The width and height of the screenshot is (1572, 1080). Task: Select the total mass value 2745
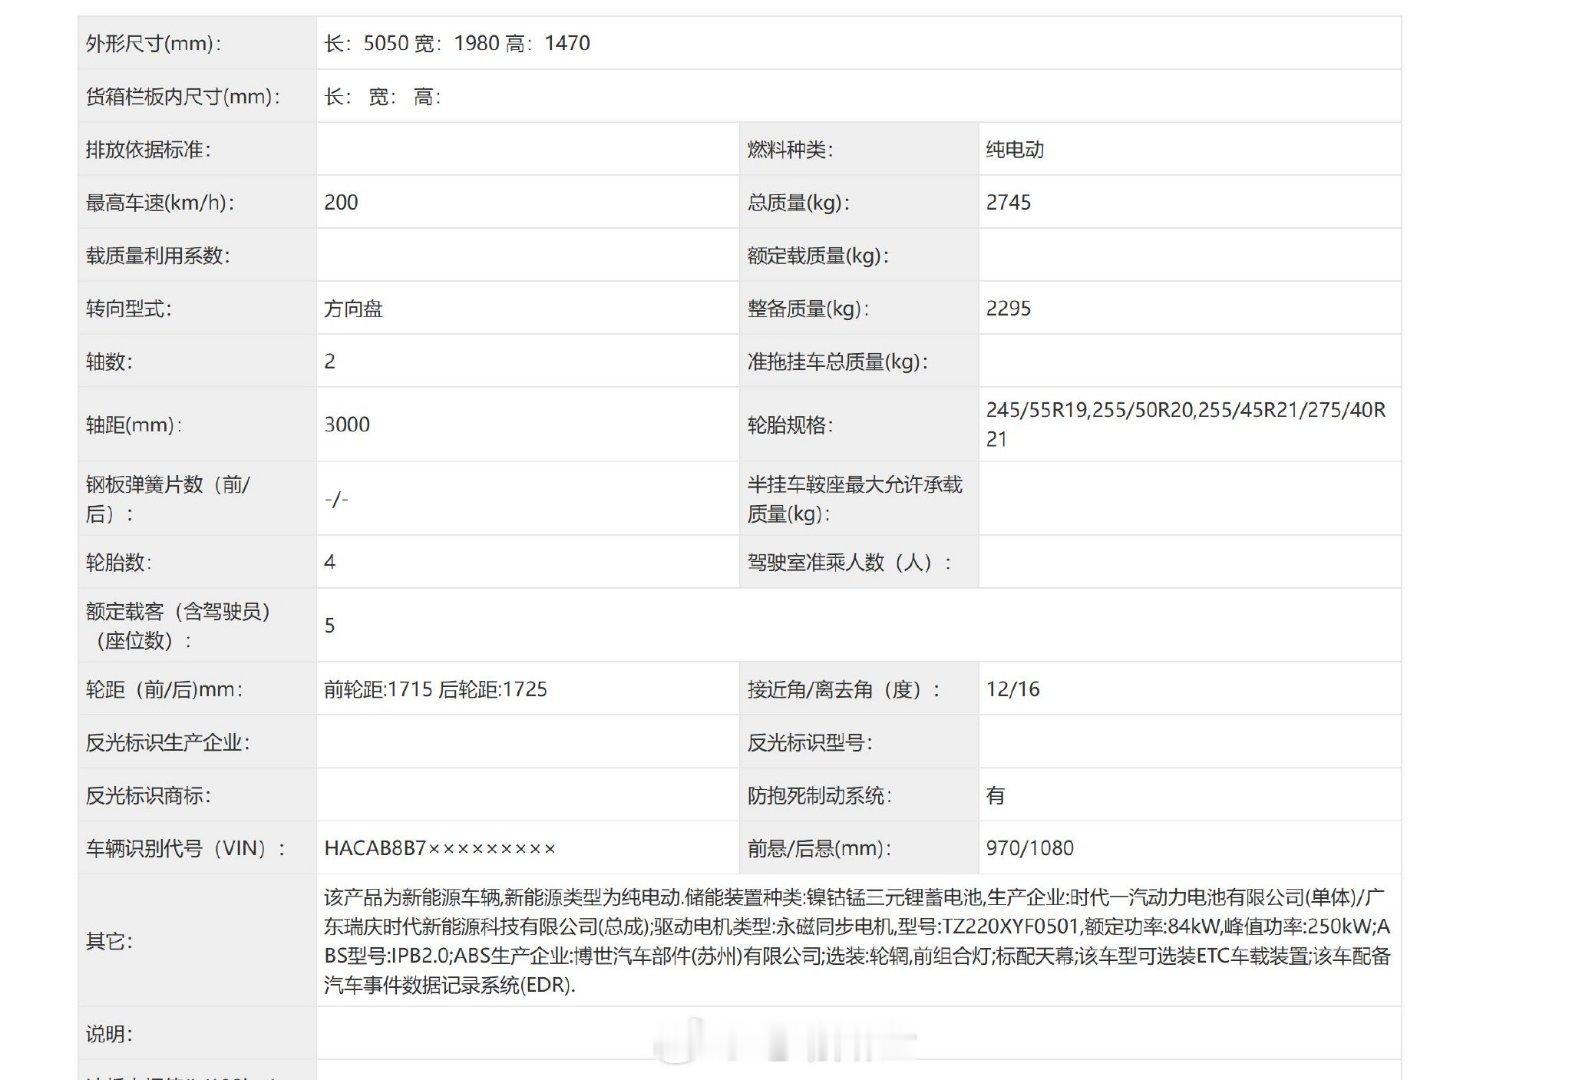[x=1008, y=202]
